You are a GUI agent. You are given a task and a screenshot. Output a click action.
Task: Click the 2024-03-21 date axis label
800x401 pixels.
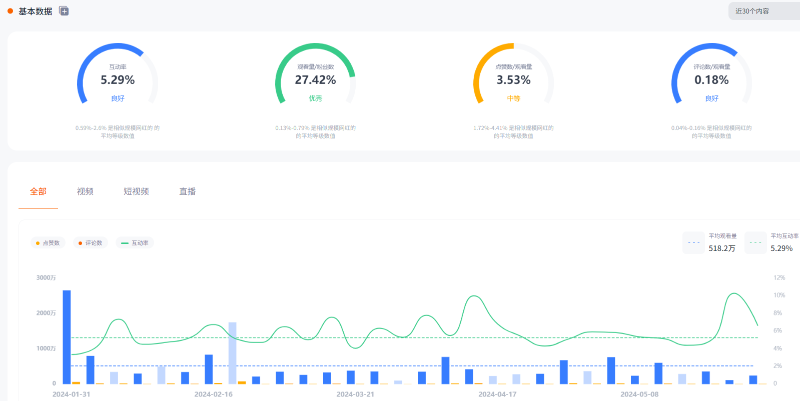(355, 394)
